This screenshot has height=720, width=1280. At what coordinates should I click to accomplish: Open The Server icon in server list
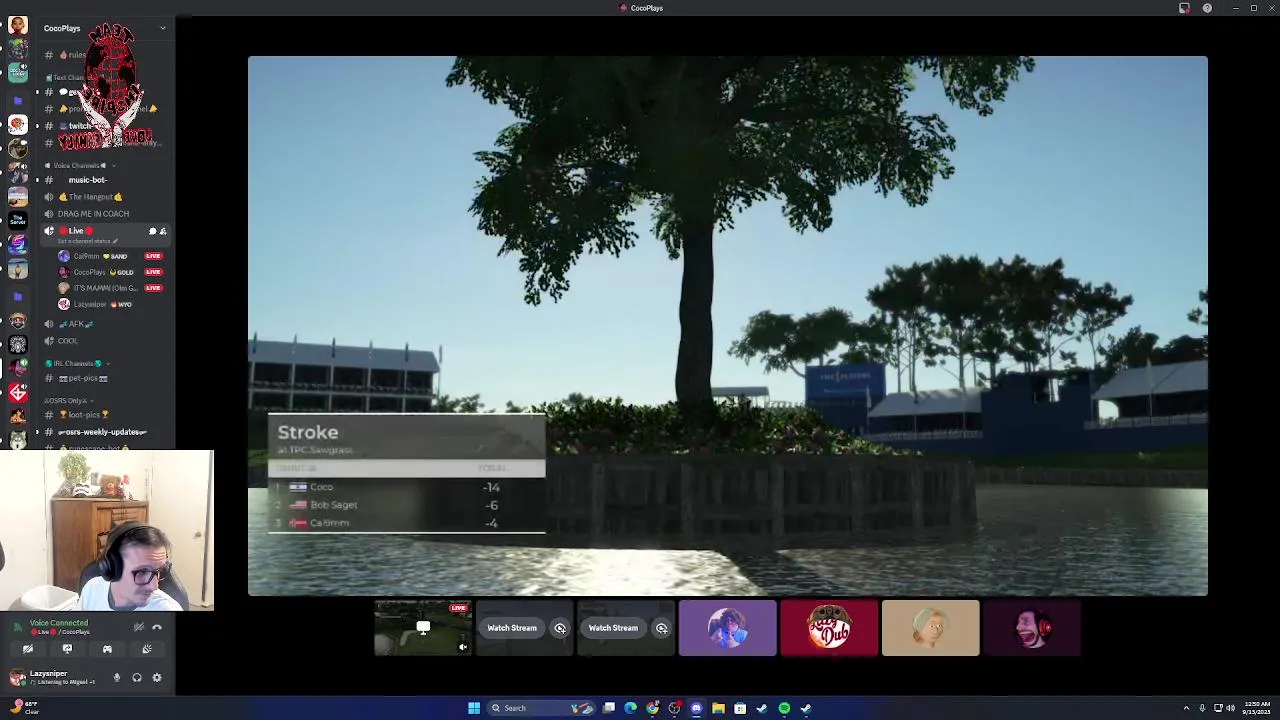18,219
